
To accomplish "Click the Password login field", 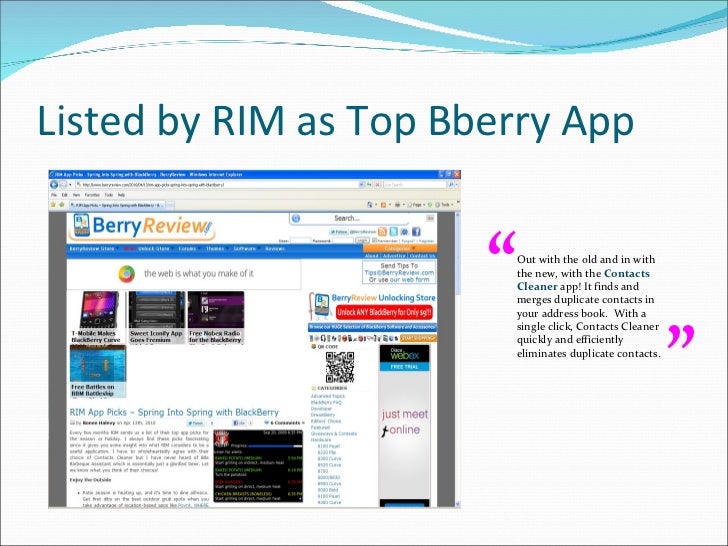I will [x=343, y=240].
